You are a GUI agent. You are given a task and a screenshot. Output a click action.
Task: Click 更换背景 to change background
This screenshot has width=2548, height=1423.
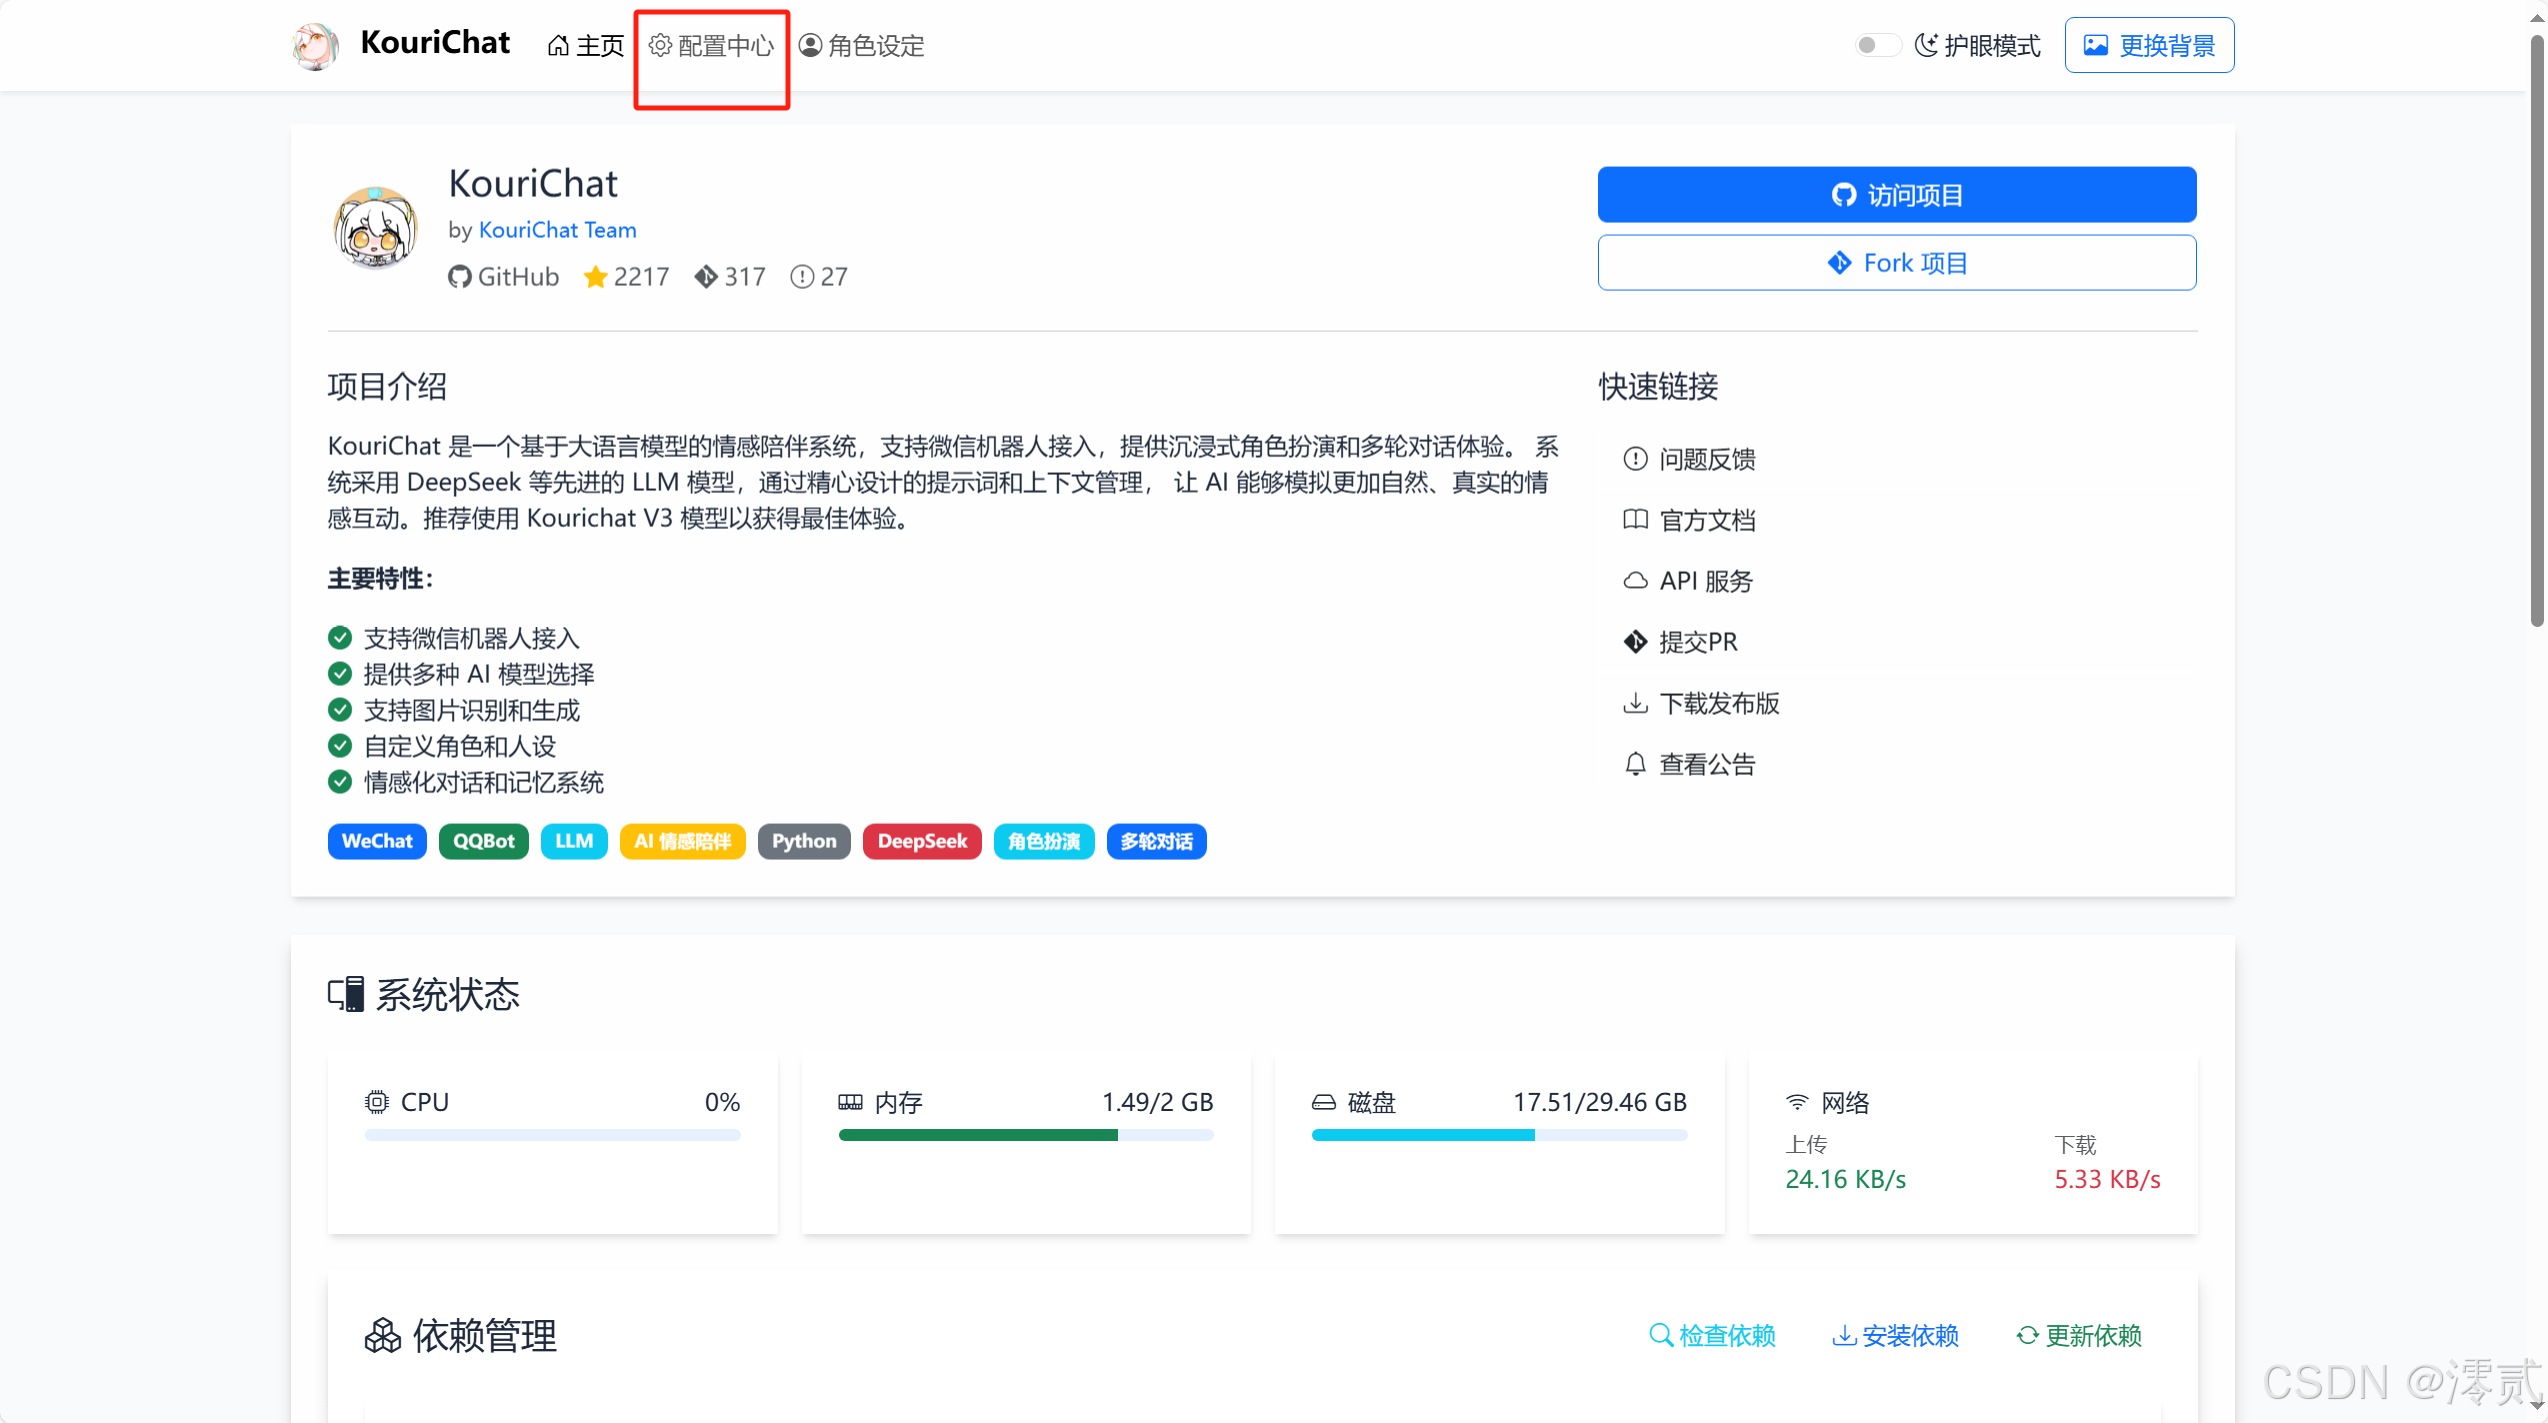2148,44
